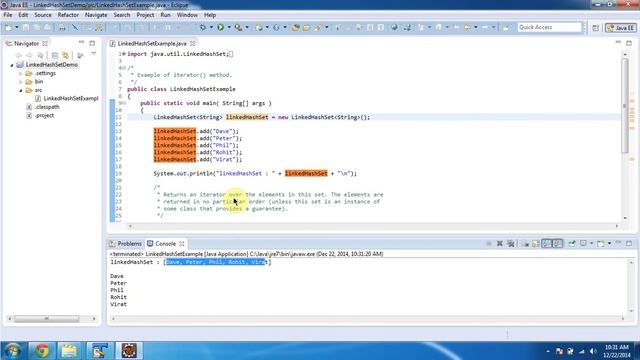The image size is (640, 360).
Task: Open Display Selected Console dropdown arrow
Action: click(591, 244)
